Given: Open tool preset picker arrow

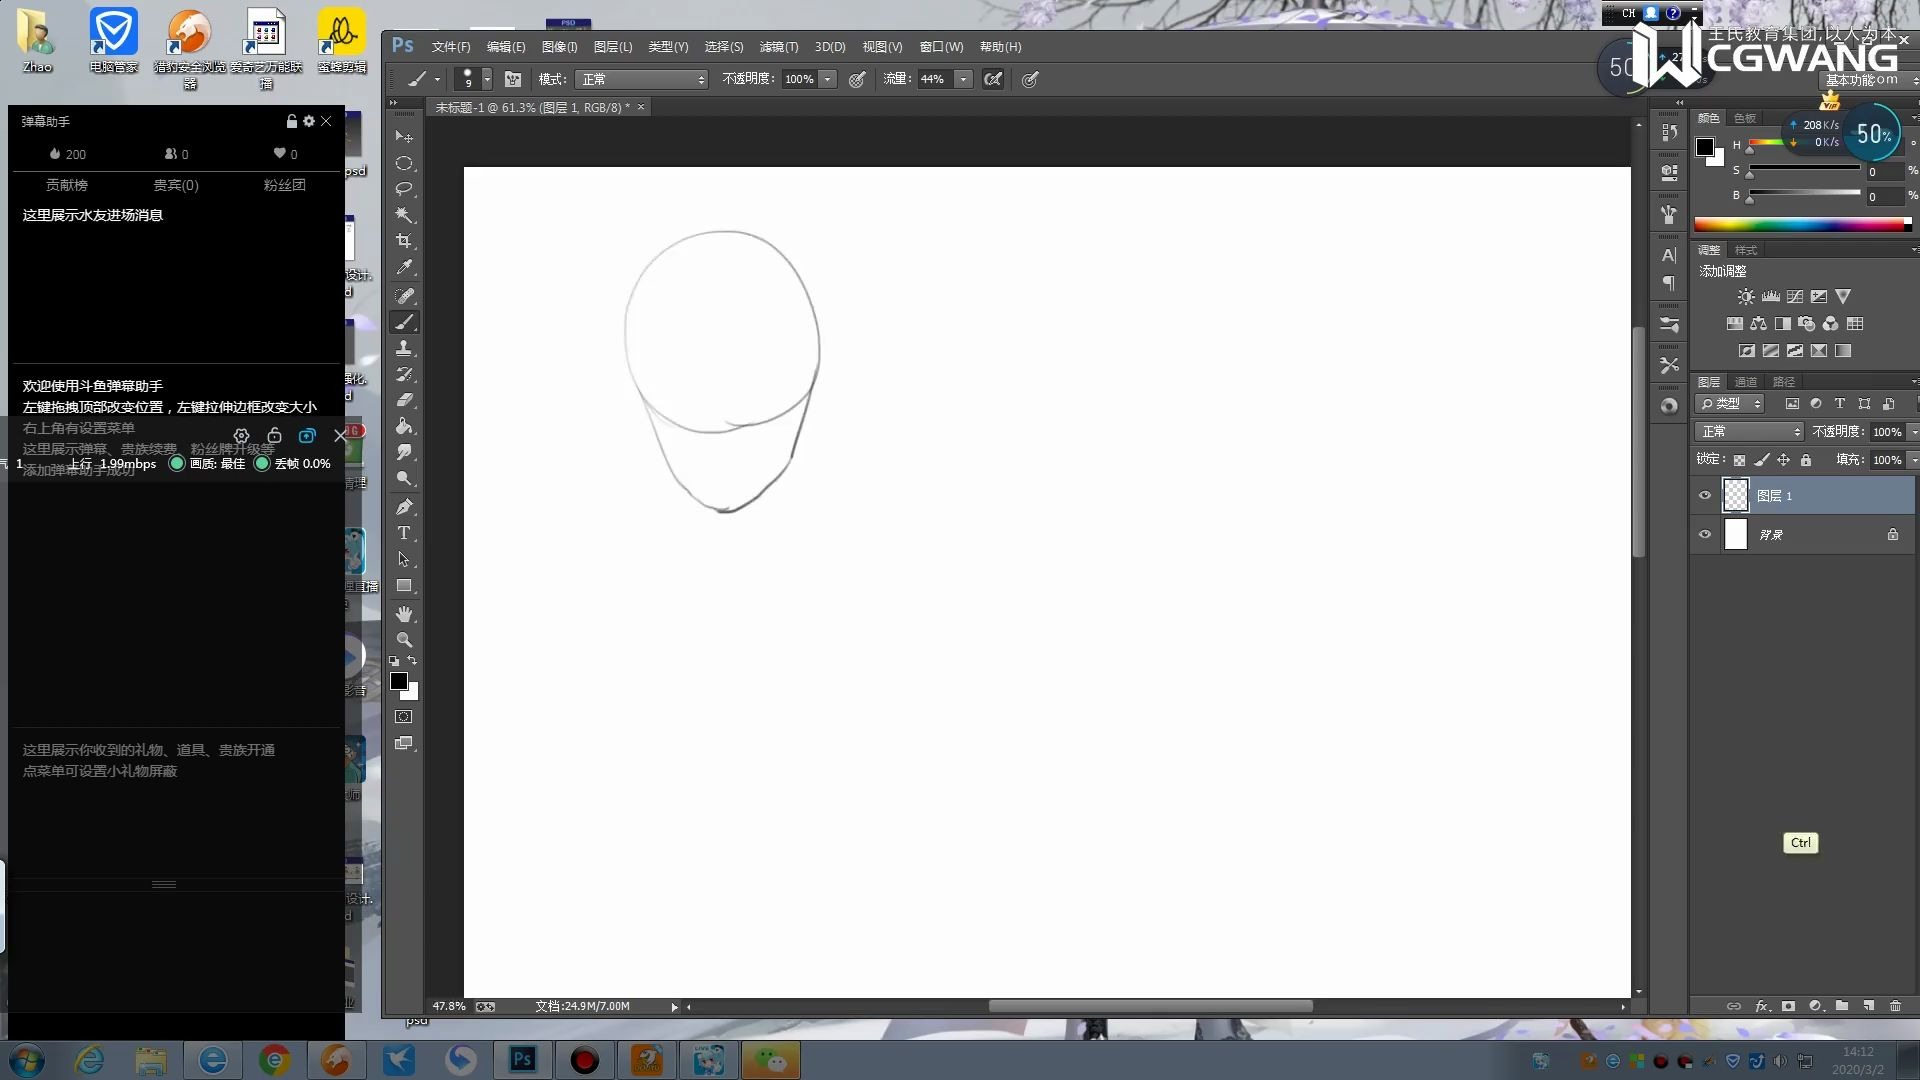Looking at the screenshot, I should [437, 79].
